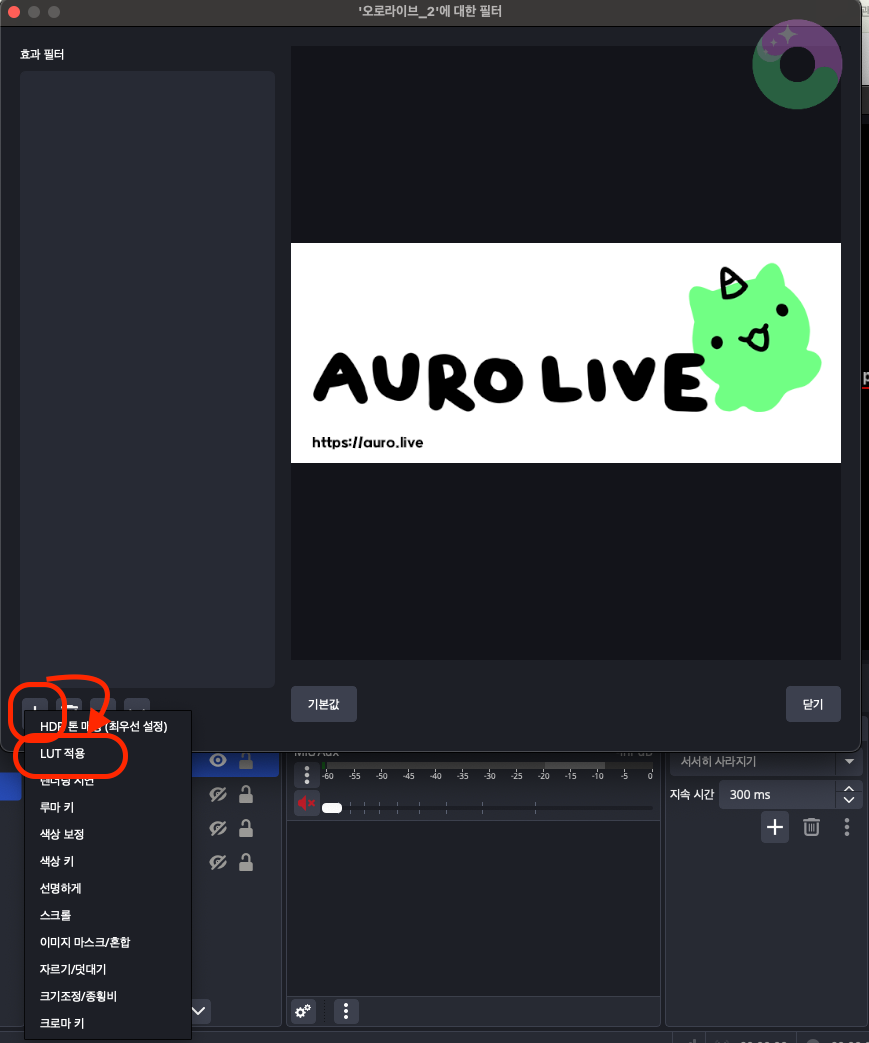Image resolution: width=869 pixels, height=1043 pixels.
Task: Choose 크기조정/종횡비 scaling filter
Action: (x=78, y=996)
